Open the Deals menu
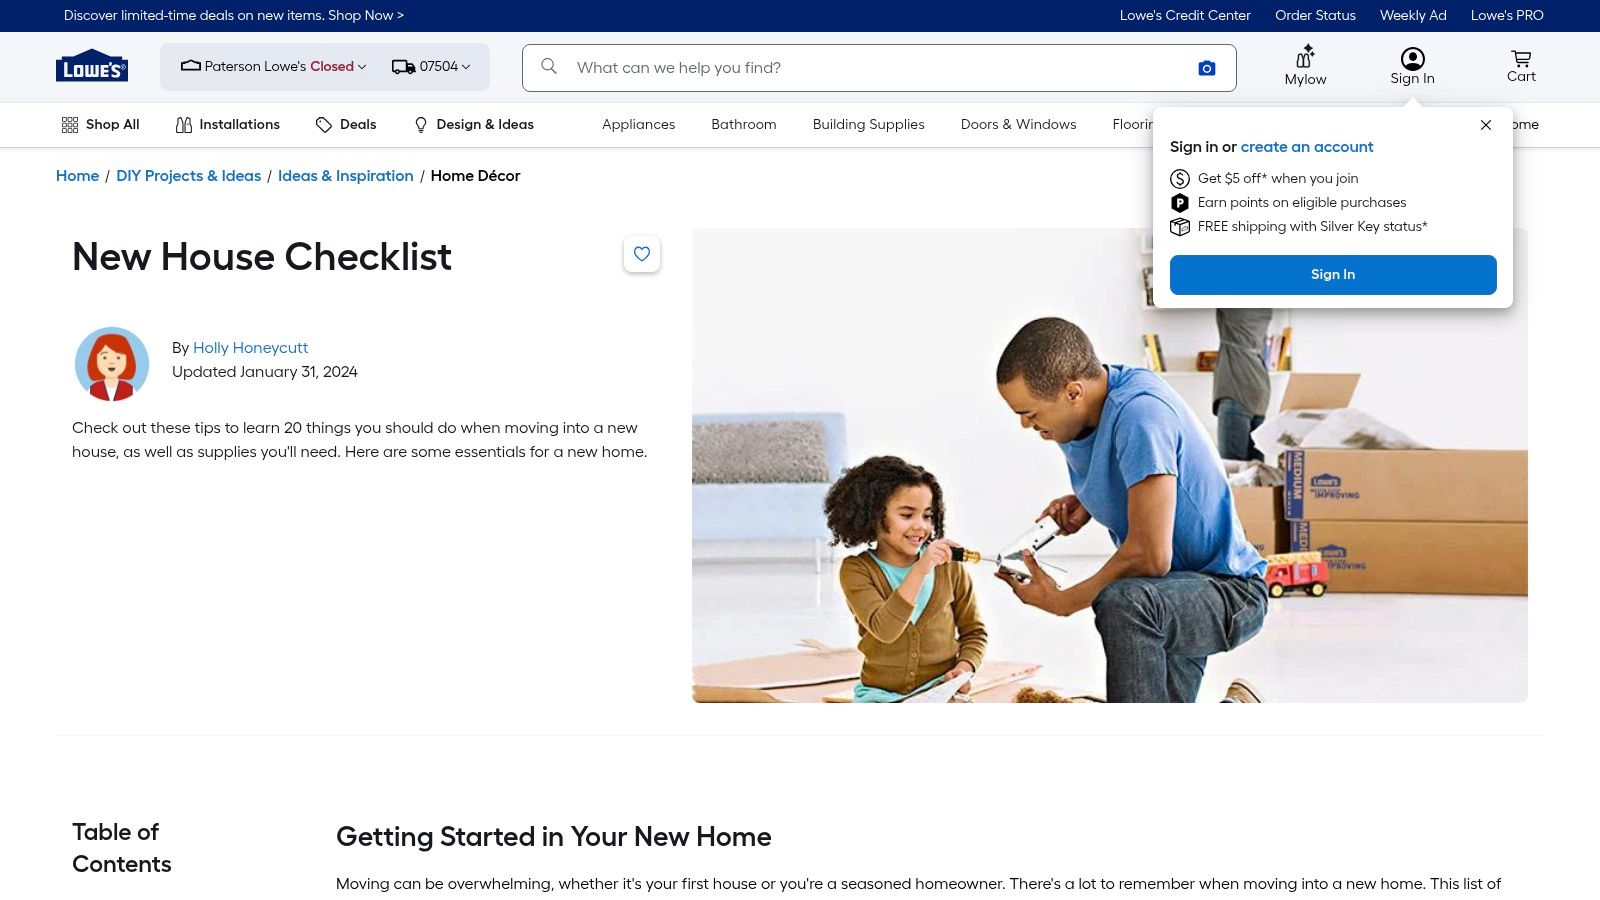Screen dimensions: 1600x900 (x=346, y=125)
